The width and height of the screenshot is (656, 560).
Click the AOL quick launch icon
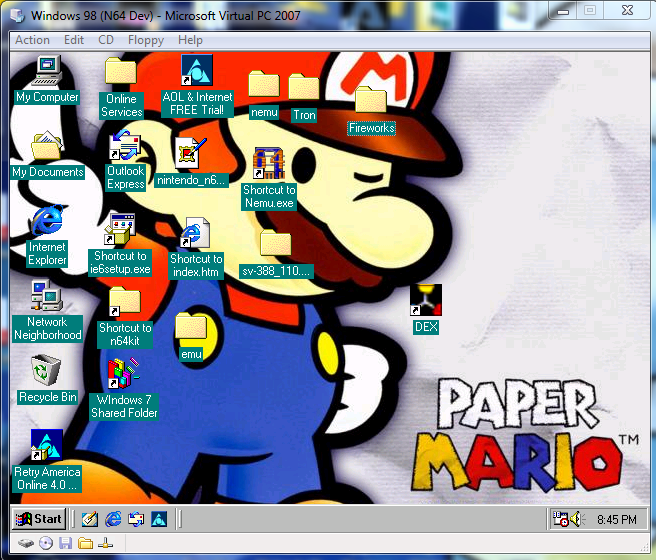point(159,519)
